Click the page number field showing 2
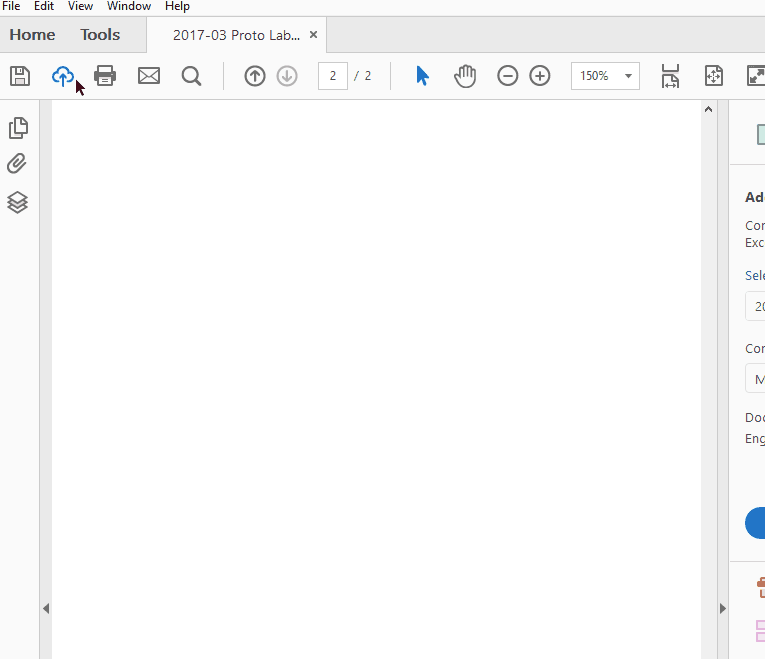 click(333, 76)
